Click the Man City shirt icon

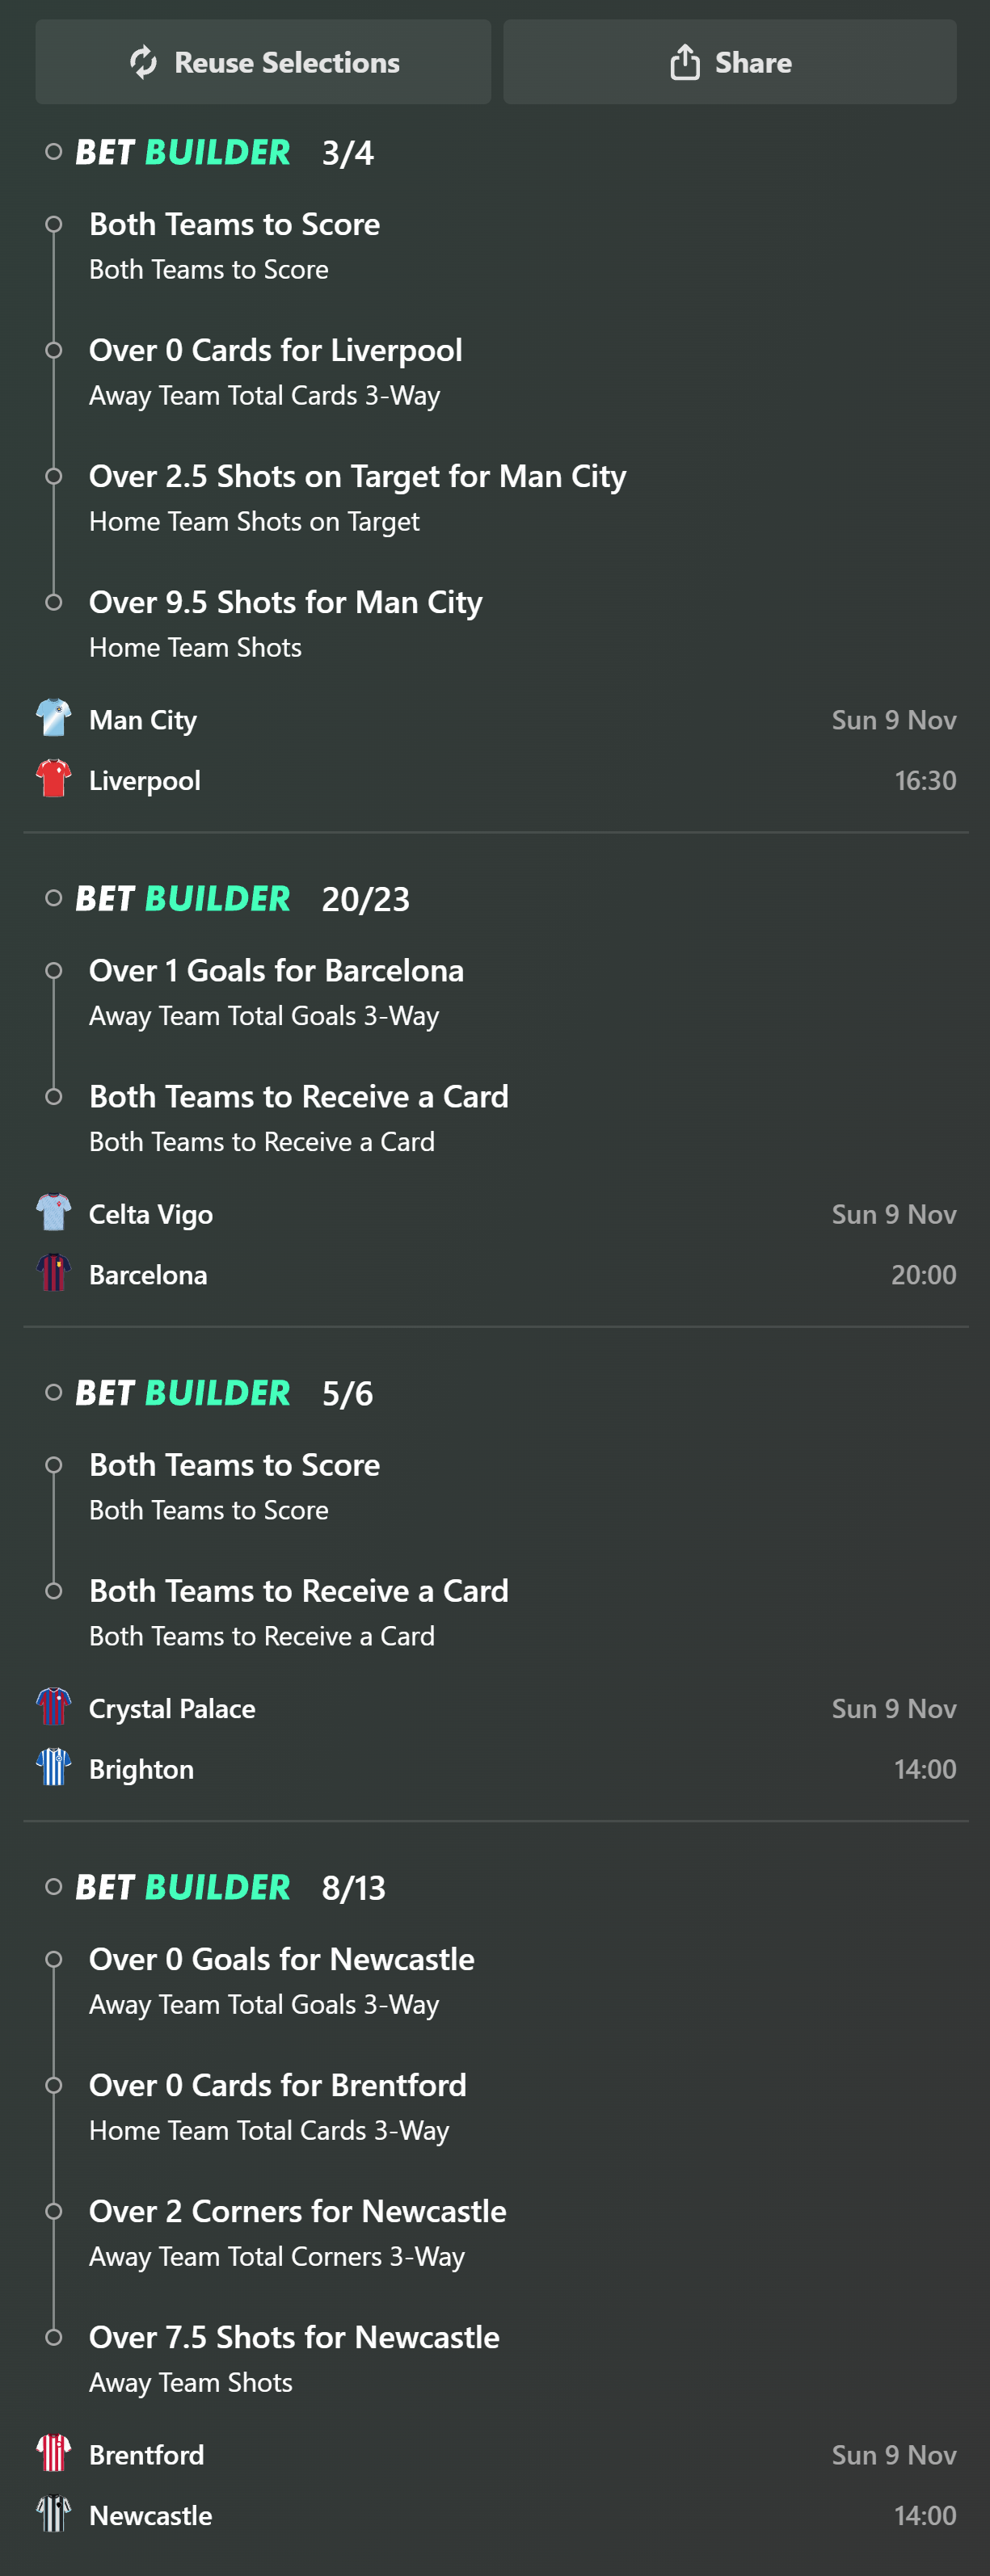tap(54, 718)
